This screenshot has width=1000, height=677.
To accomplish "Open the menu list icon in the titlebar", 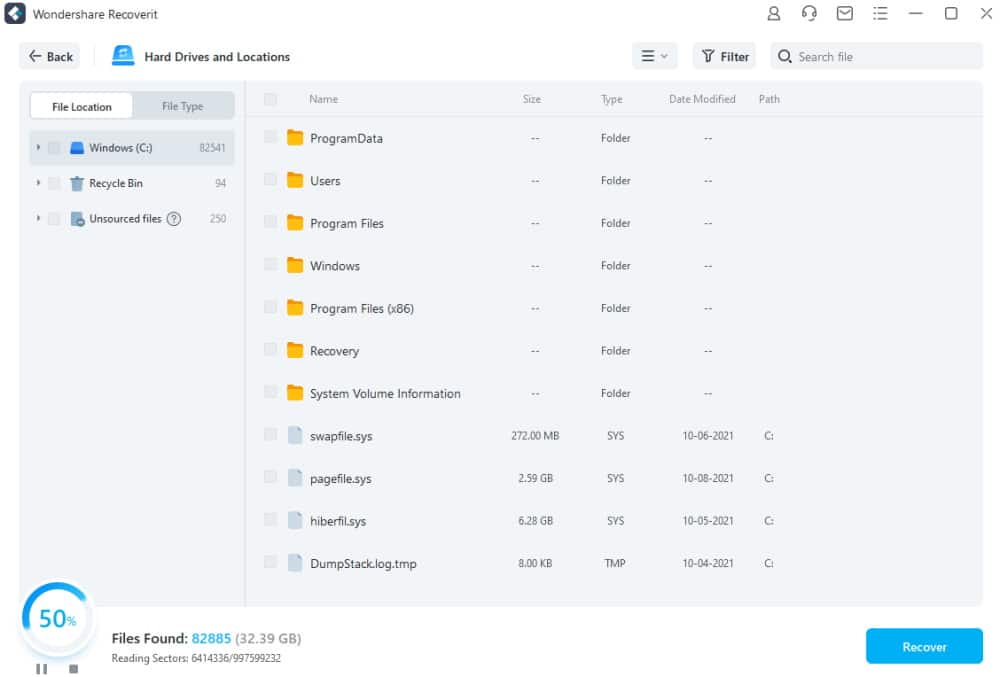I will (x=880, y=13).
